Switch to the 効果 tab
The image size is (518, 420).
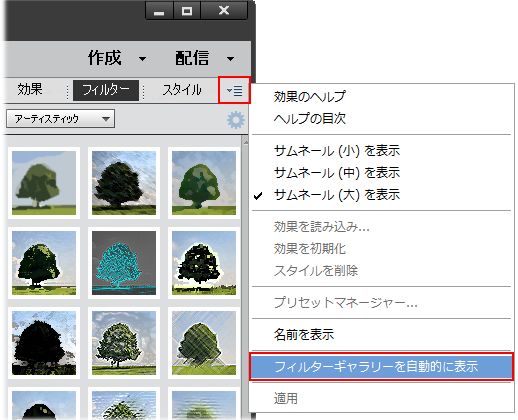pos(30,89)
